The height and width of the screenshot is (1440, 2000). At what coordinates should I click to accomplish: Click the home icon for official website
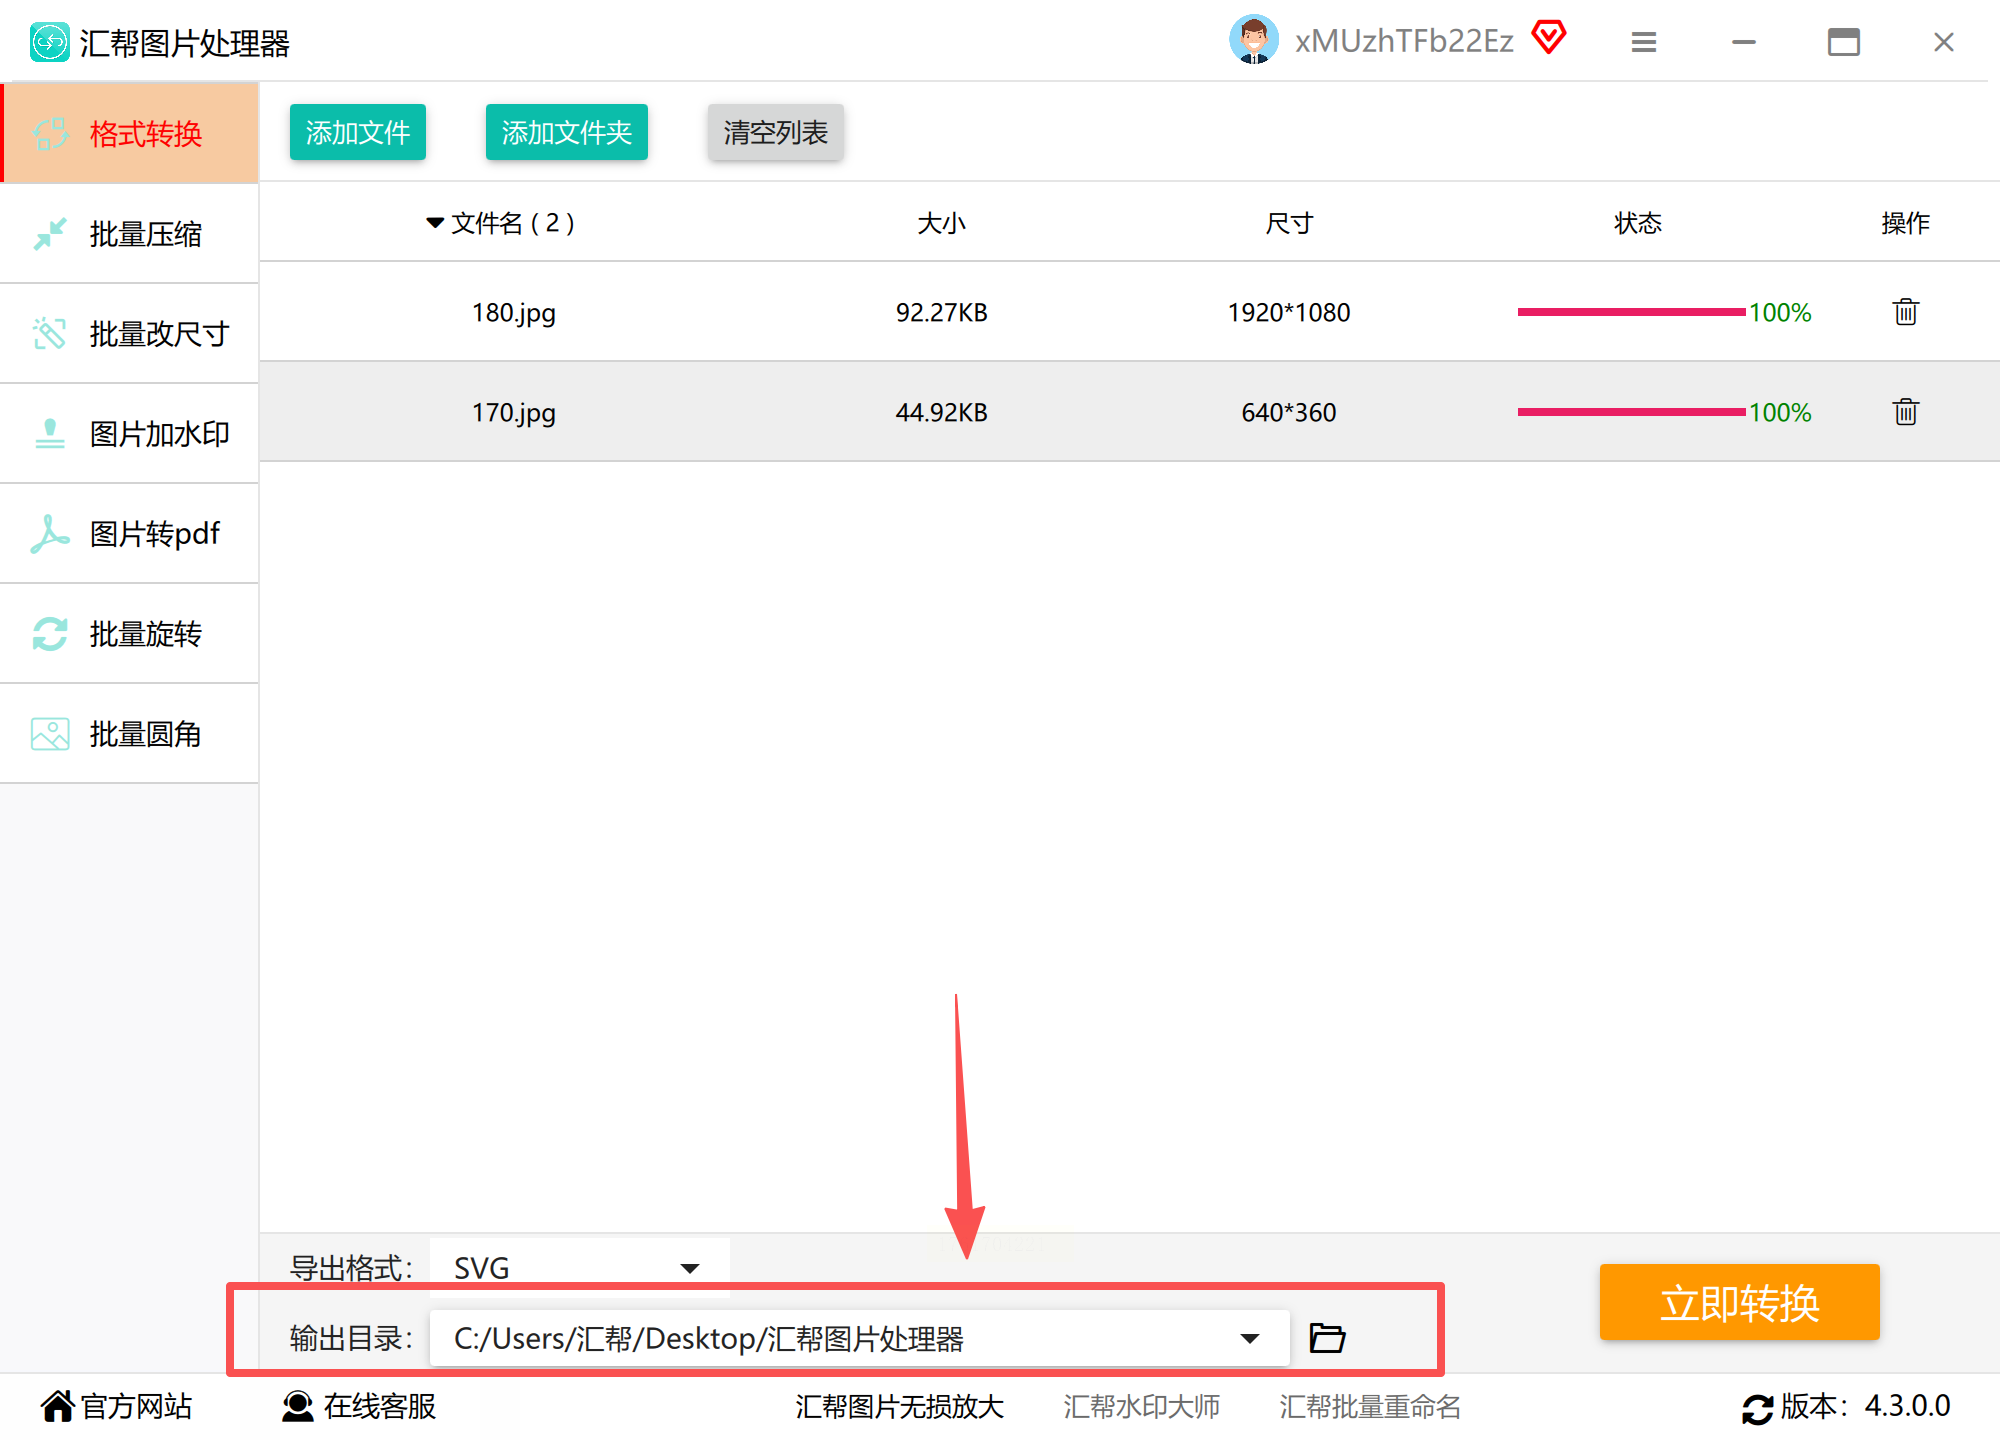click(x=58, y=1406)
